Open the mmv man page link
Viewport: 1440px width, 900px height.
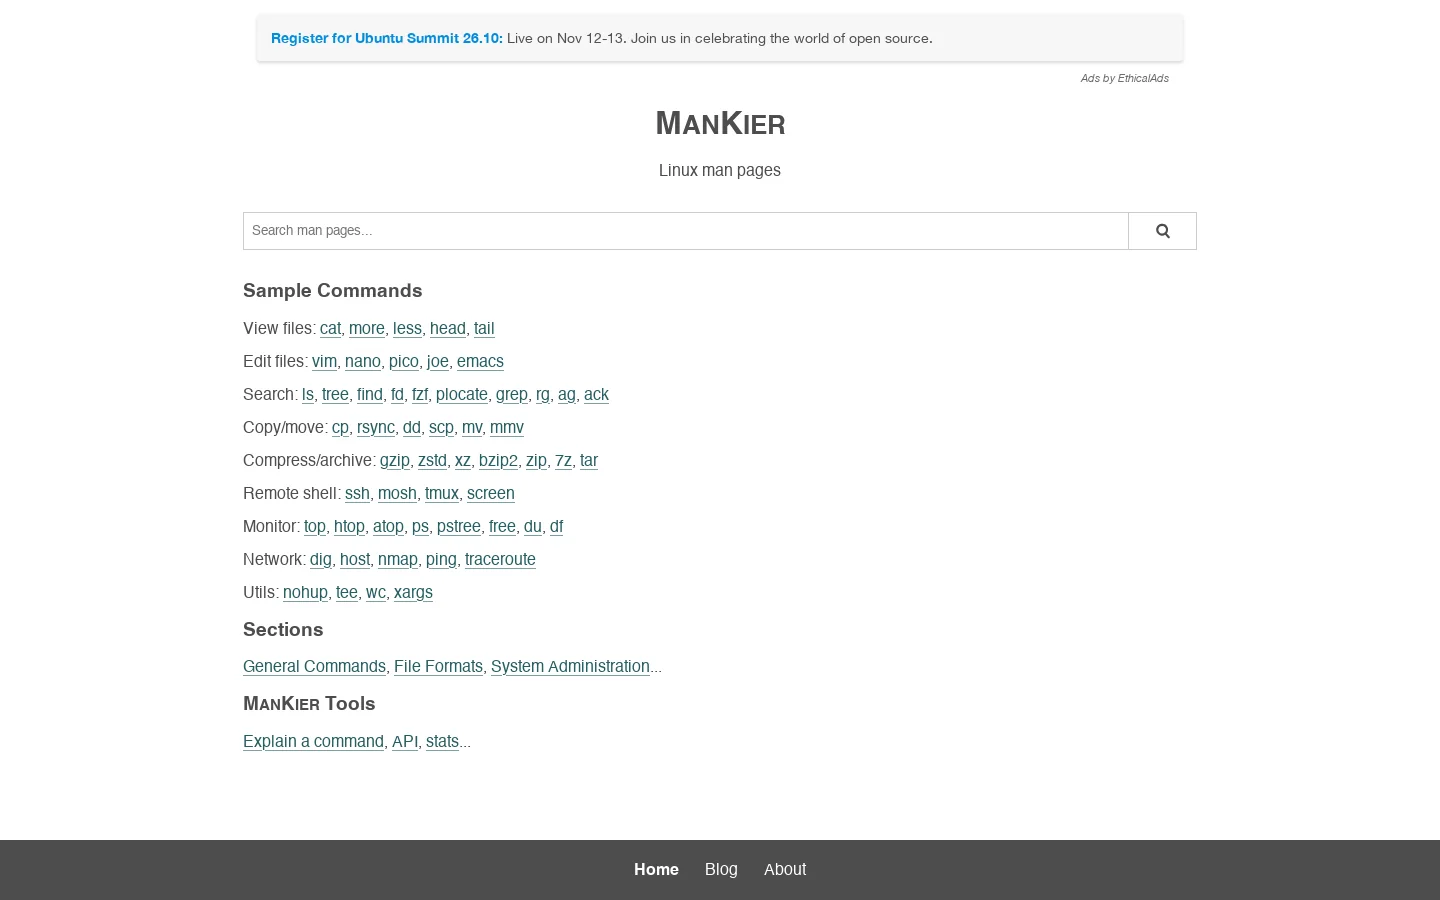pos(507,427)
